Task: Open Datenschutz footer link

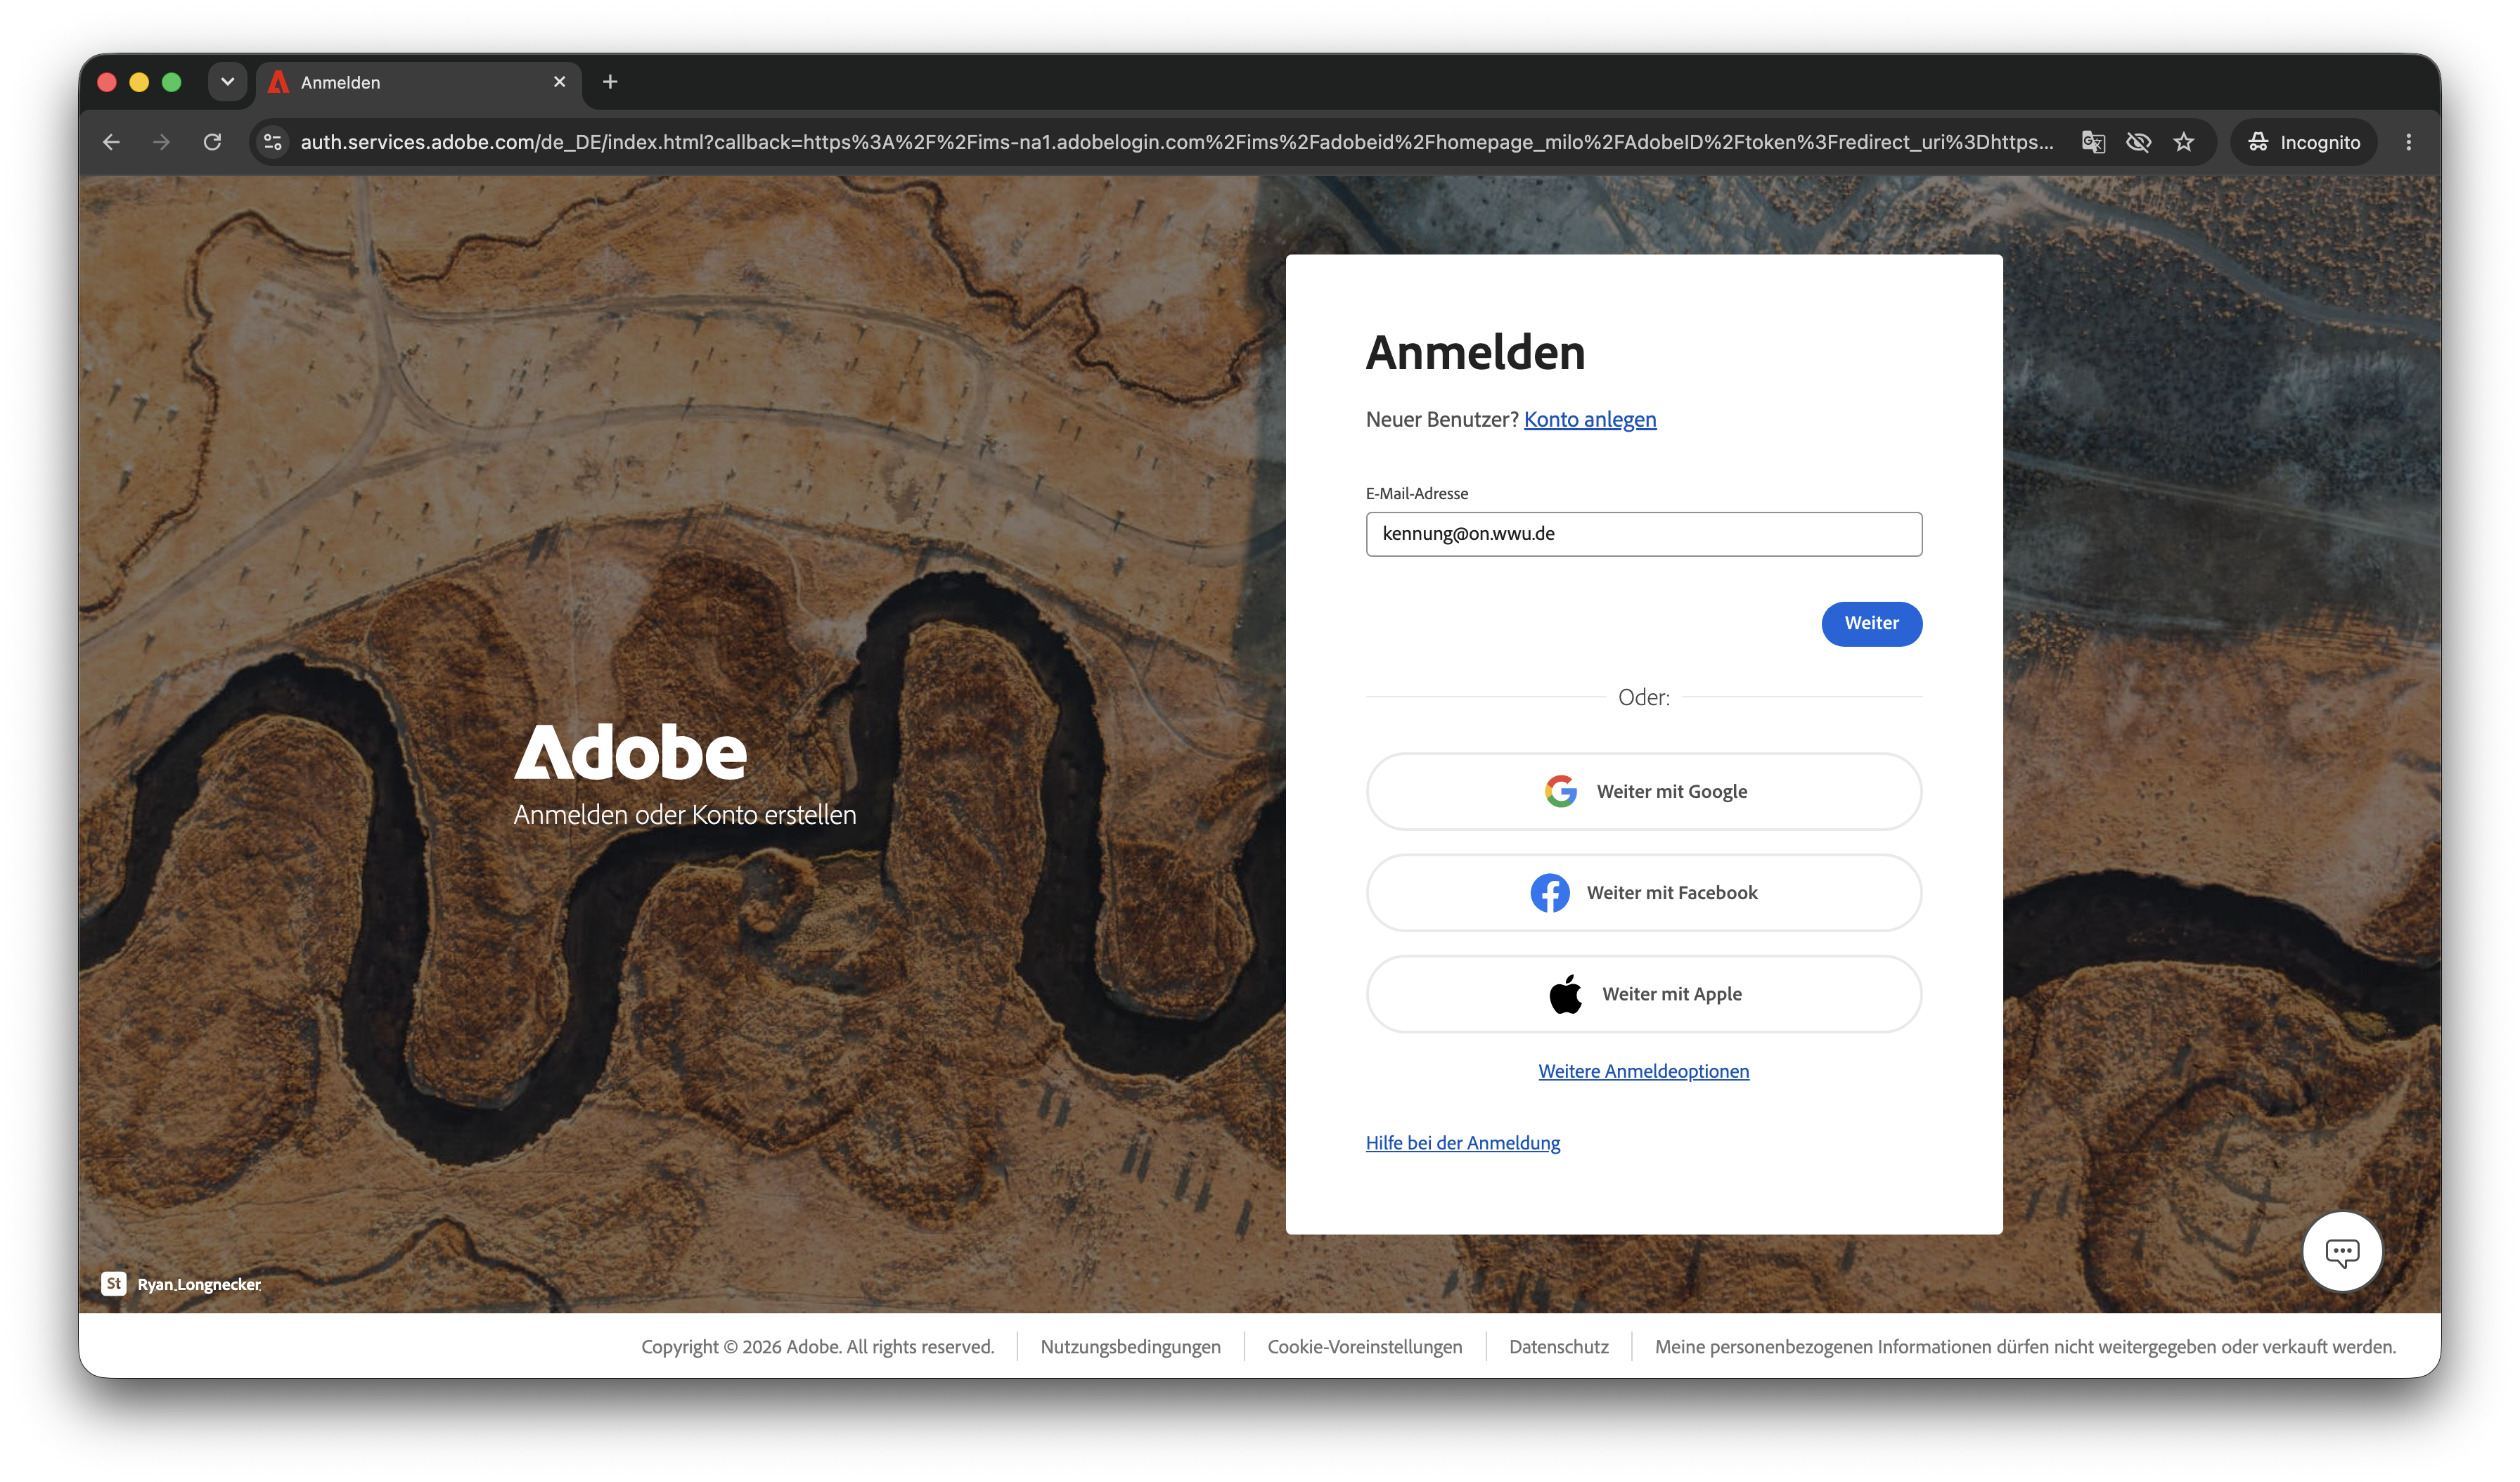Action: click(1558, 1346)
